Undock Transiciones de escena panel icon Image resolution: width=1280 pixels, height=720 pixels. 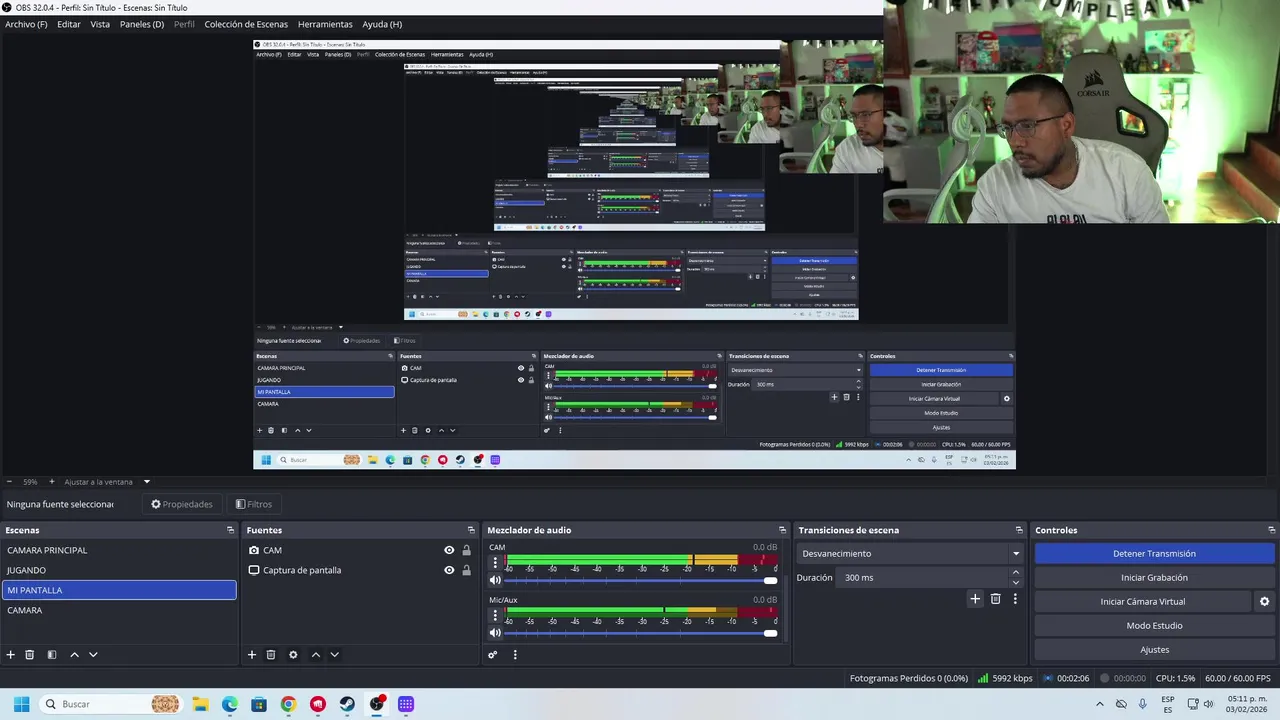tap(1019, 530)
